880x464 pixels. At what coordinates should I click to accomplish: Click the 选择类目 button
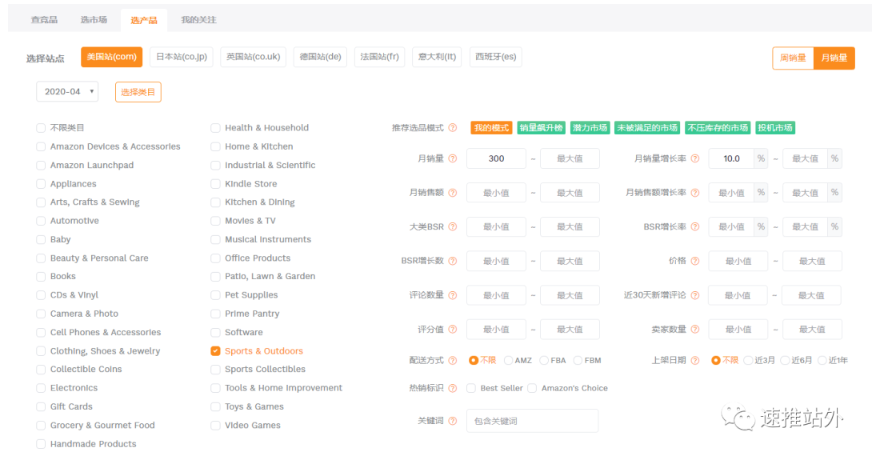coord(138,92)
